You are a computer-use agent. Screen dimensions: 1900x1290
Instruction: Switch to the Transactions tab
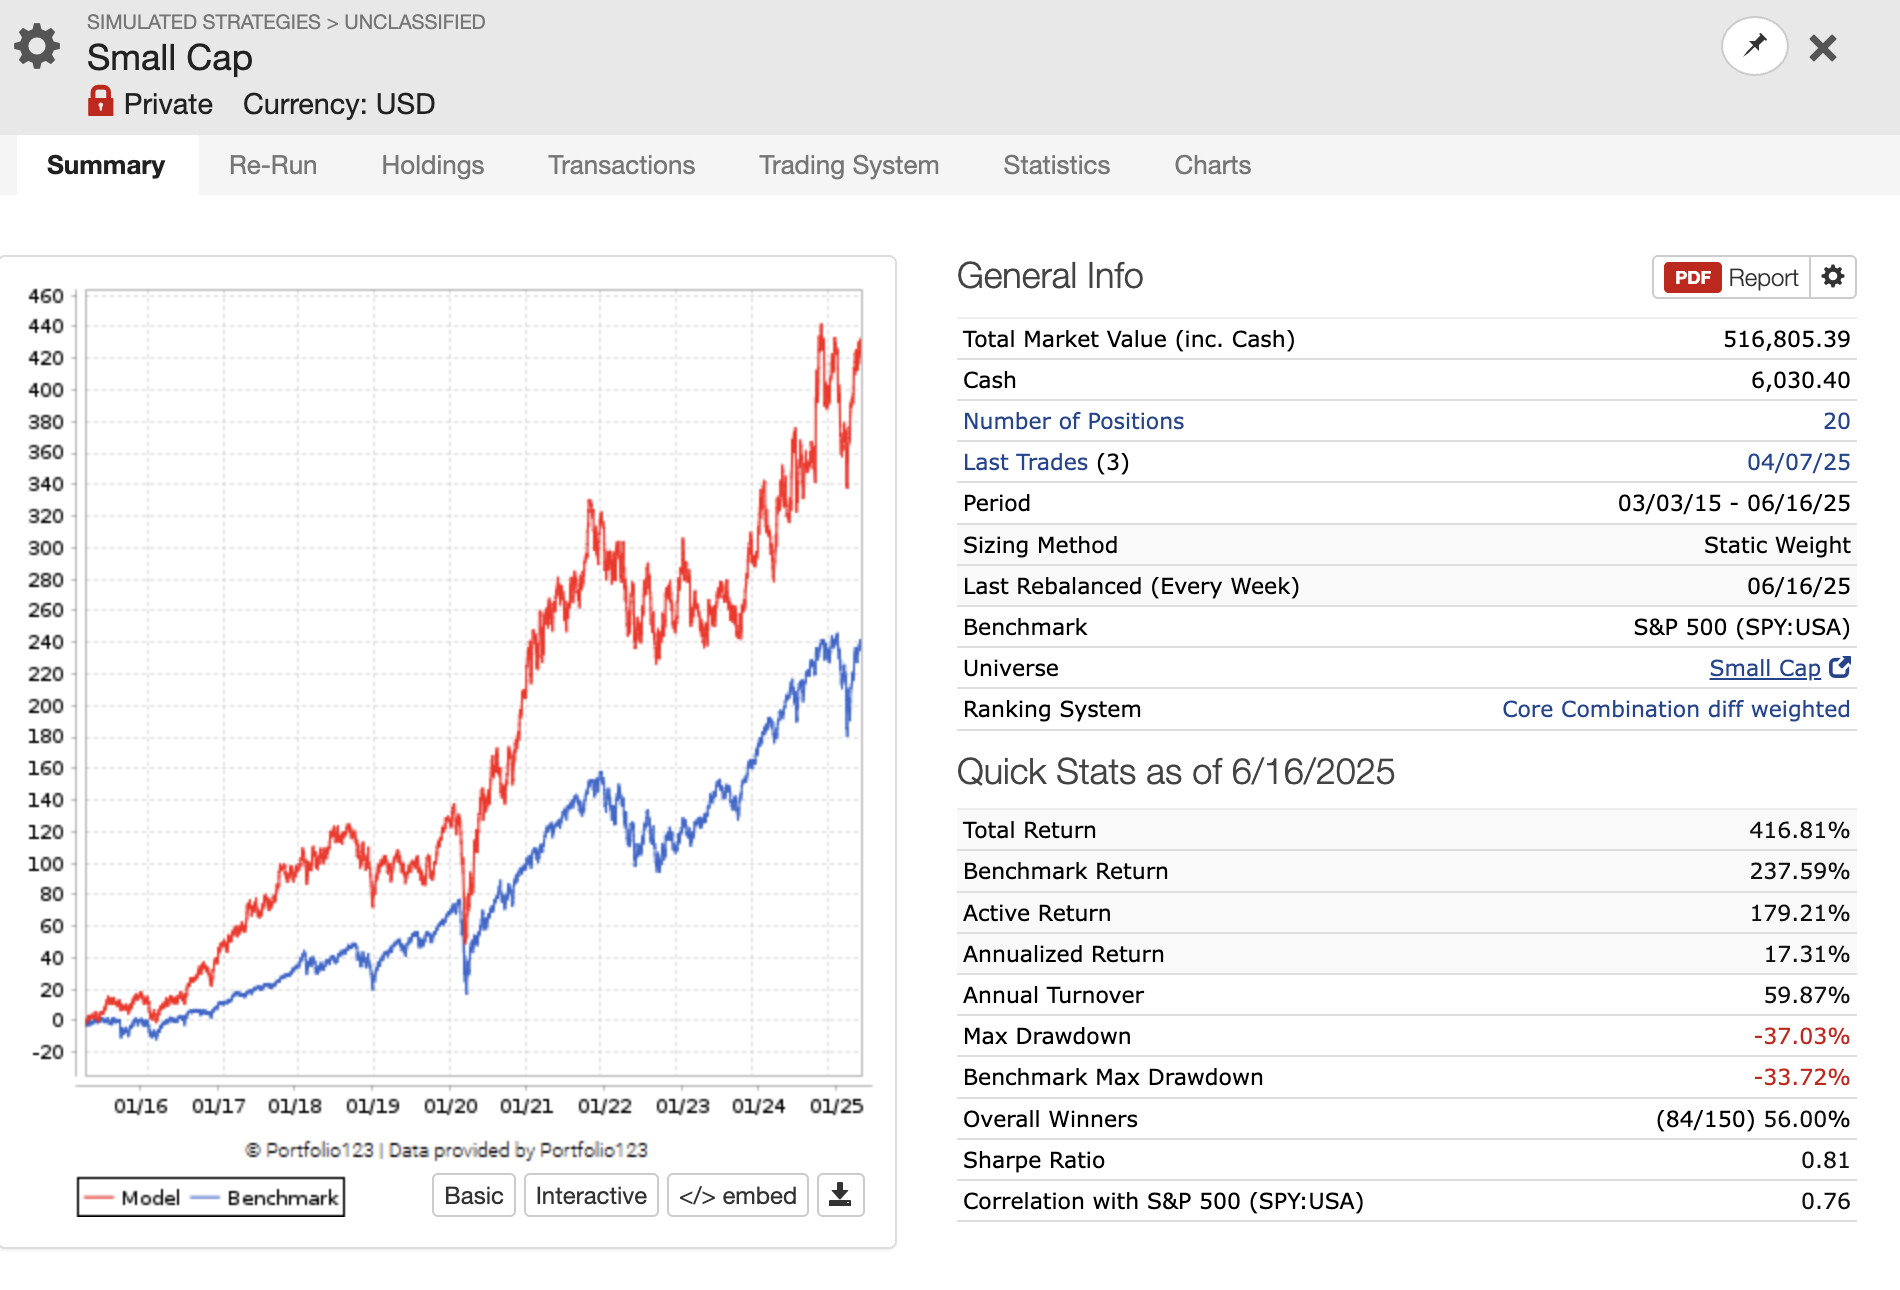point(621,165)
